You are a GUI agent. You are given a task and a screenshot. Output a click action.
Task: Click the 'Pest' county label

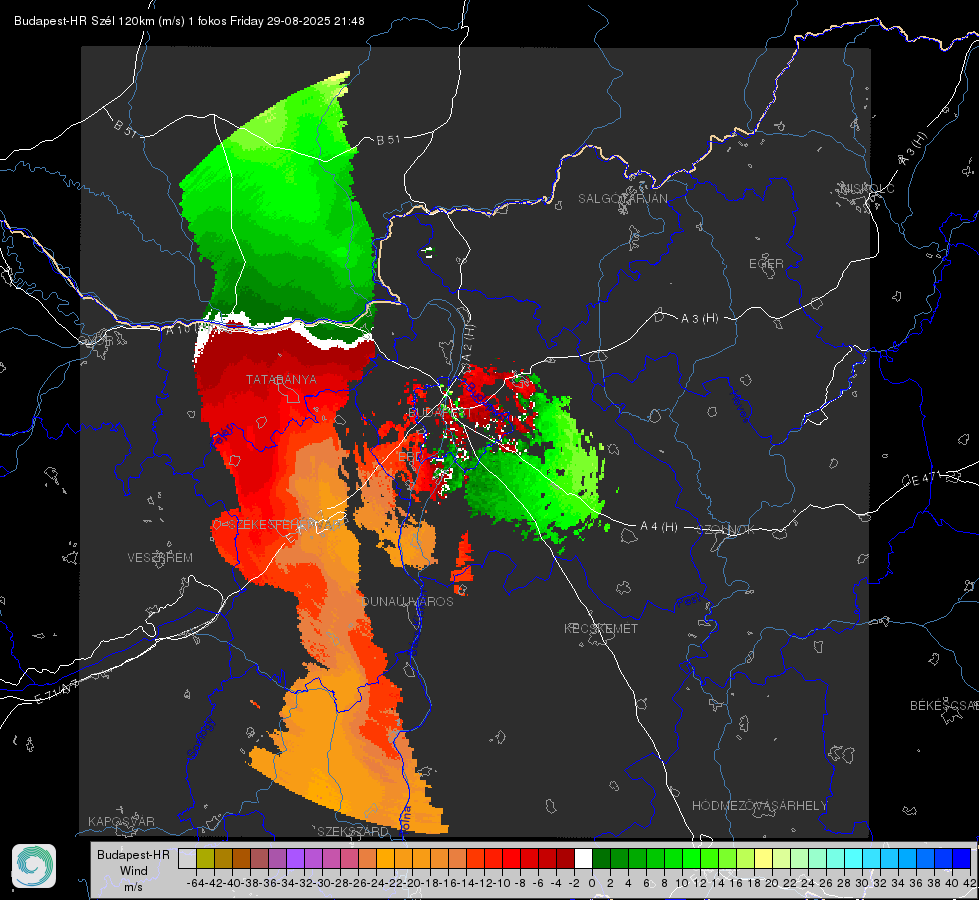tap(687, 602)
